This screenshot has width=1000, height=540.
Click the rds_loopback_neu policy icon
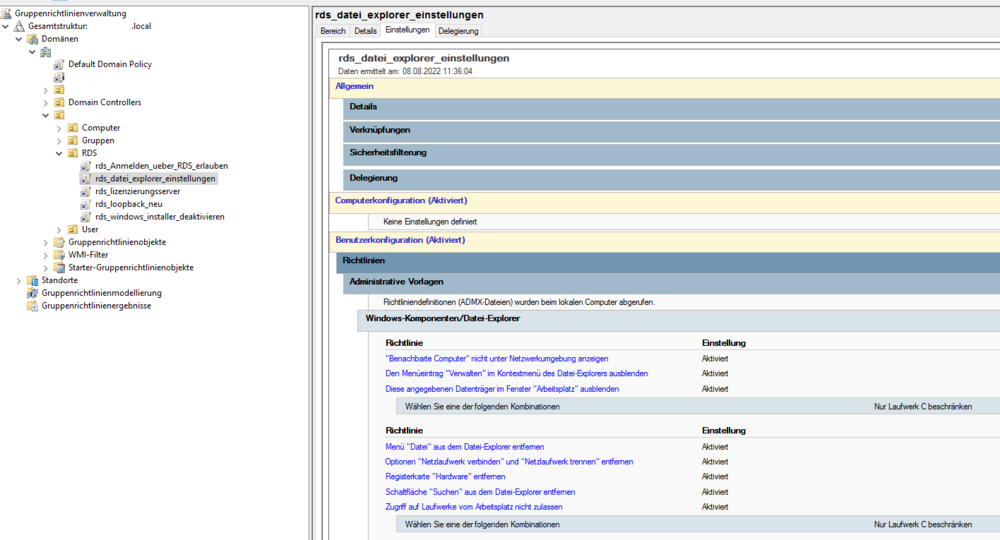(86, 204)
